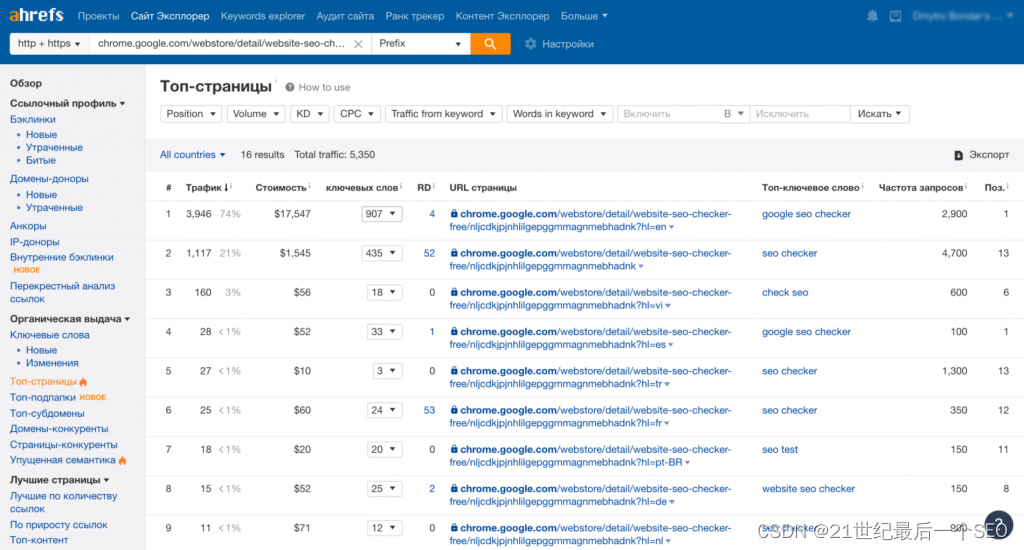Open the http + https protocol dropdown
The height and width of the screenshot is (550, 1024).
(x=49, y=44)
